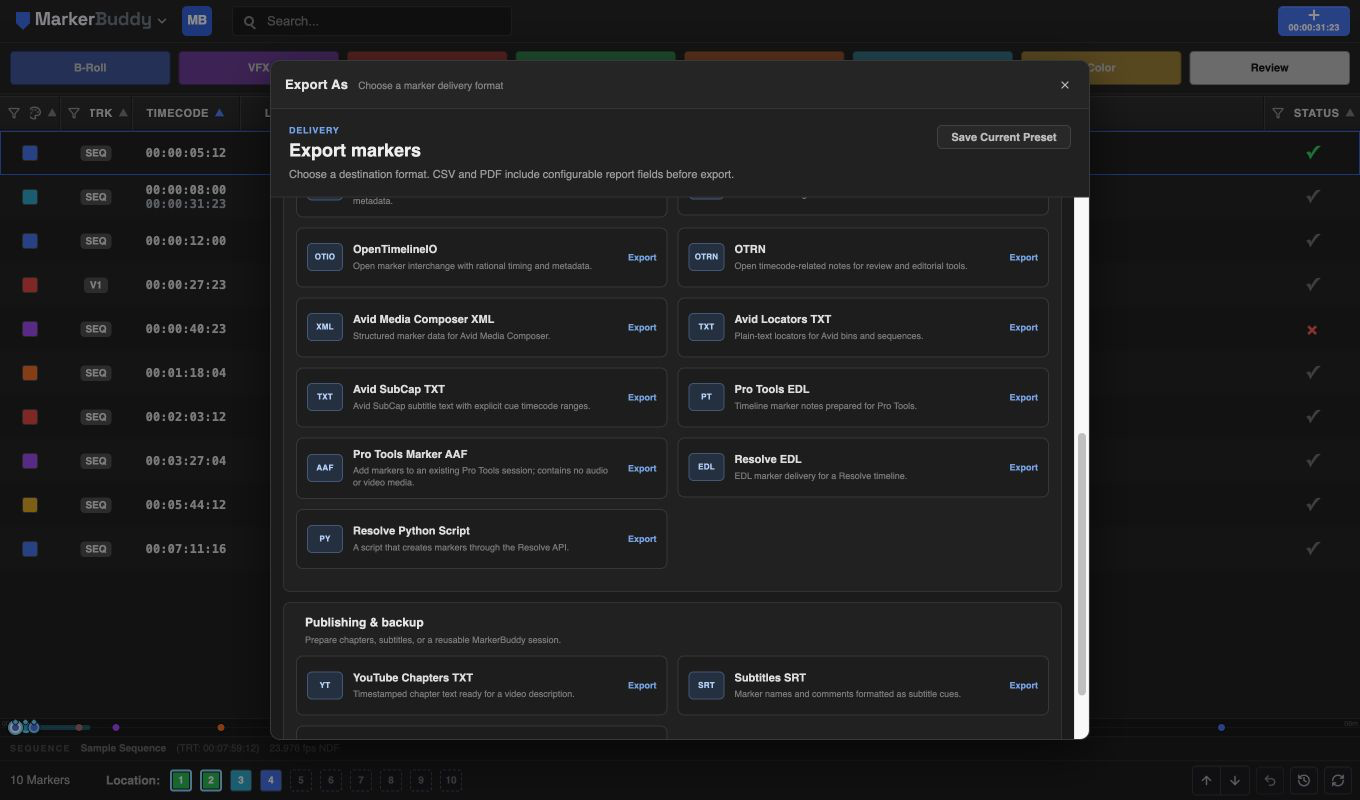Viewport: 1360px width, 800px height.
Task: Toggle status checkmark for 00:02:03:12 row
Action: (1313, 416)
